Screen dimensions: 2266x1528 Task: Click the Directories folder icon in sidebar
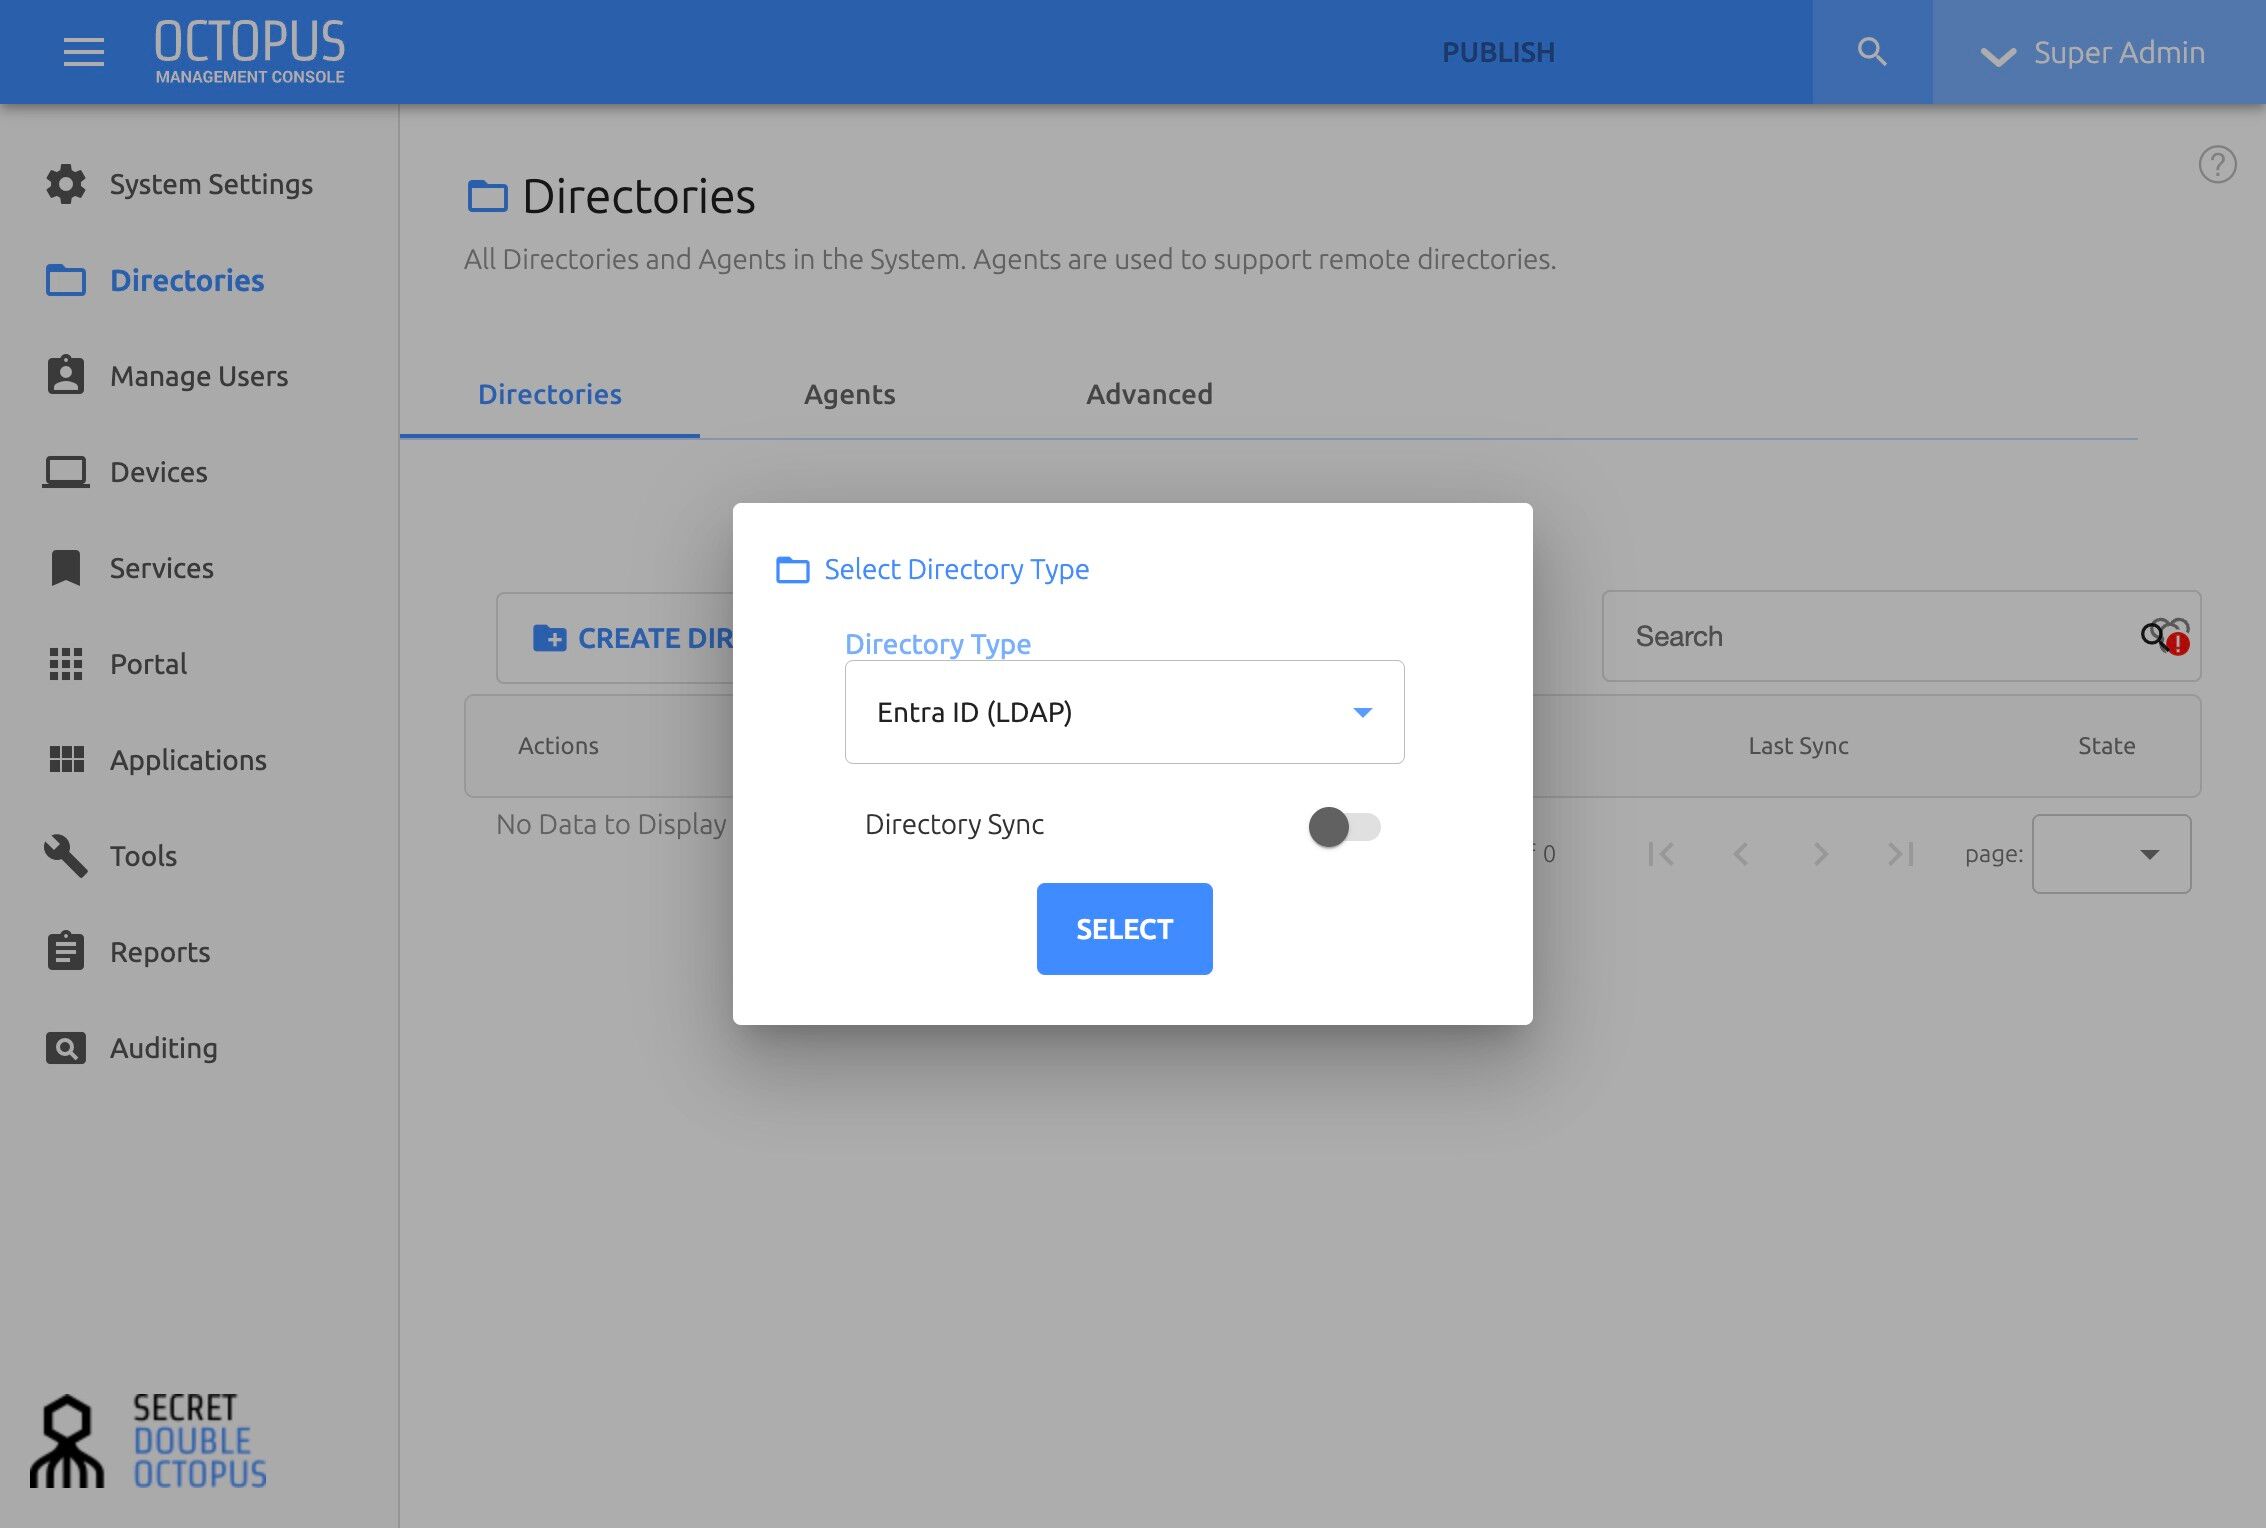pos(66,280)
